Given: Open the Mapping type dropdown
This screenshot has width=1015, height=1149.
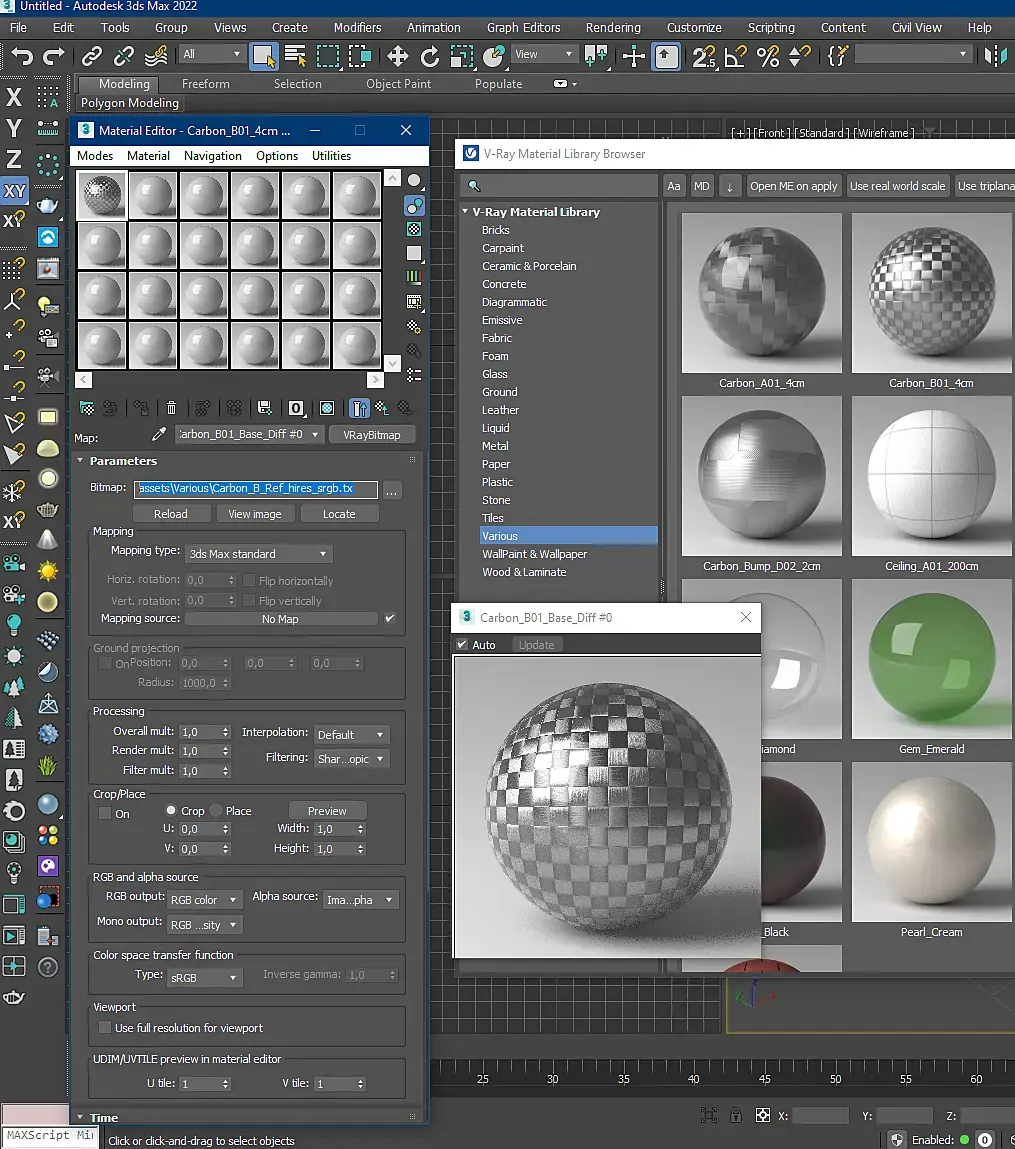Looking at the screenshot, I should [259, 554].
